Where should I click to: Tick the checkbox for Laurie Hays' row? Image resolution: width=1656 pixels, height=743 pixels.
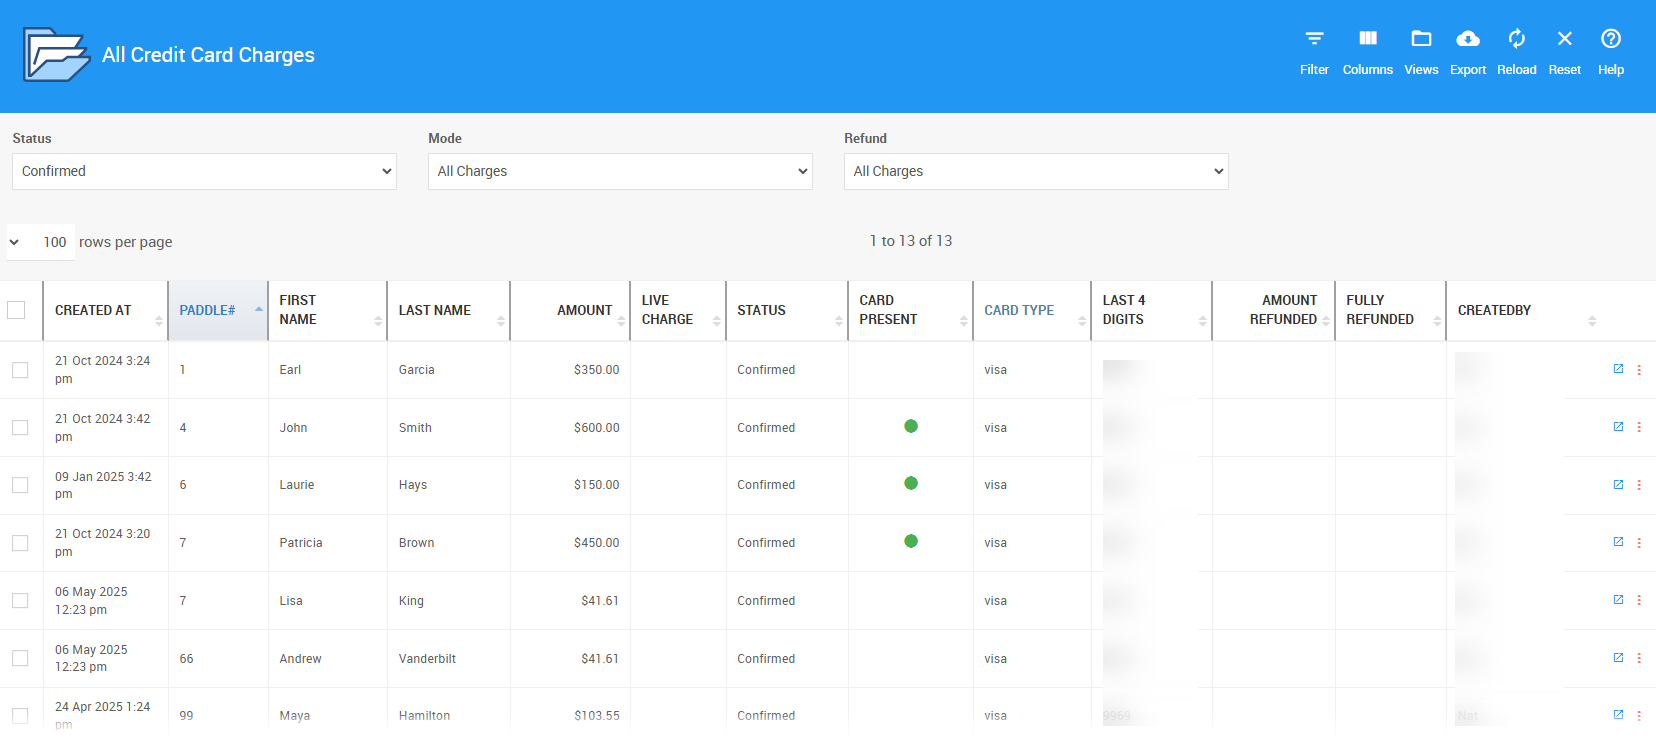(x=20, y=485)
